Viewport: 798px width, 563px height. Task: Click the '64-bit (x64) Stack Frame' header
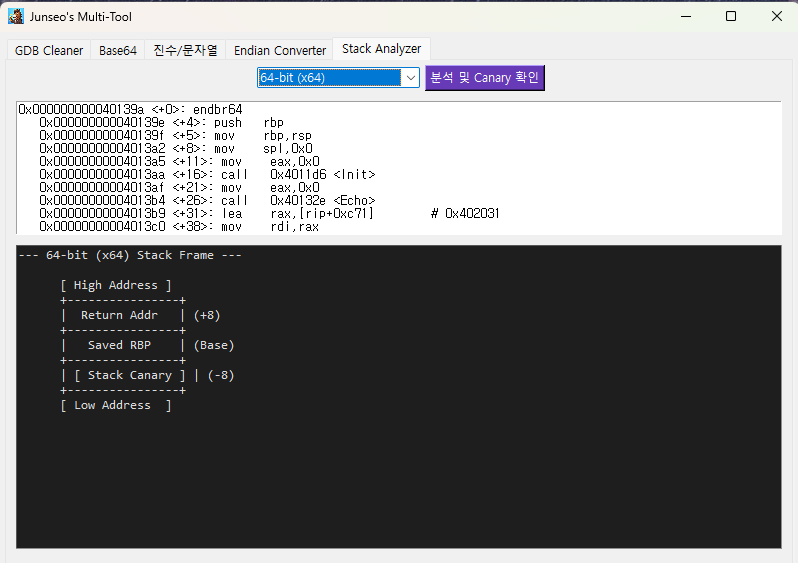pyautogui.click(x=130, y=255)
